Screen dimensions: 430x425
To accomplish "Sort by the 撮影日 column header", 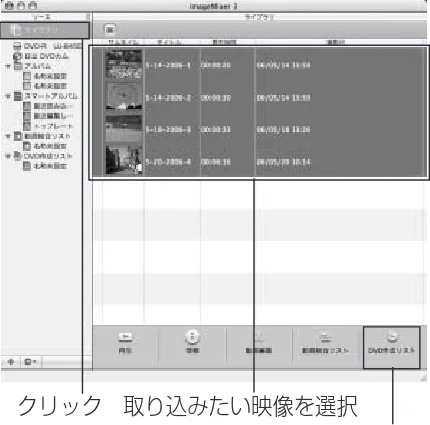I will (x=335, y=42).
